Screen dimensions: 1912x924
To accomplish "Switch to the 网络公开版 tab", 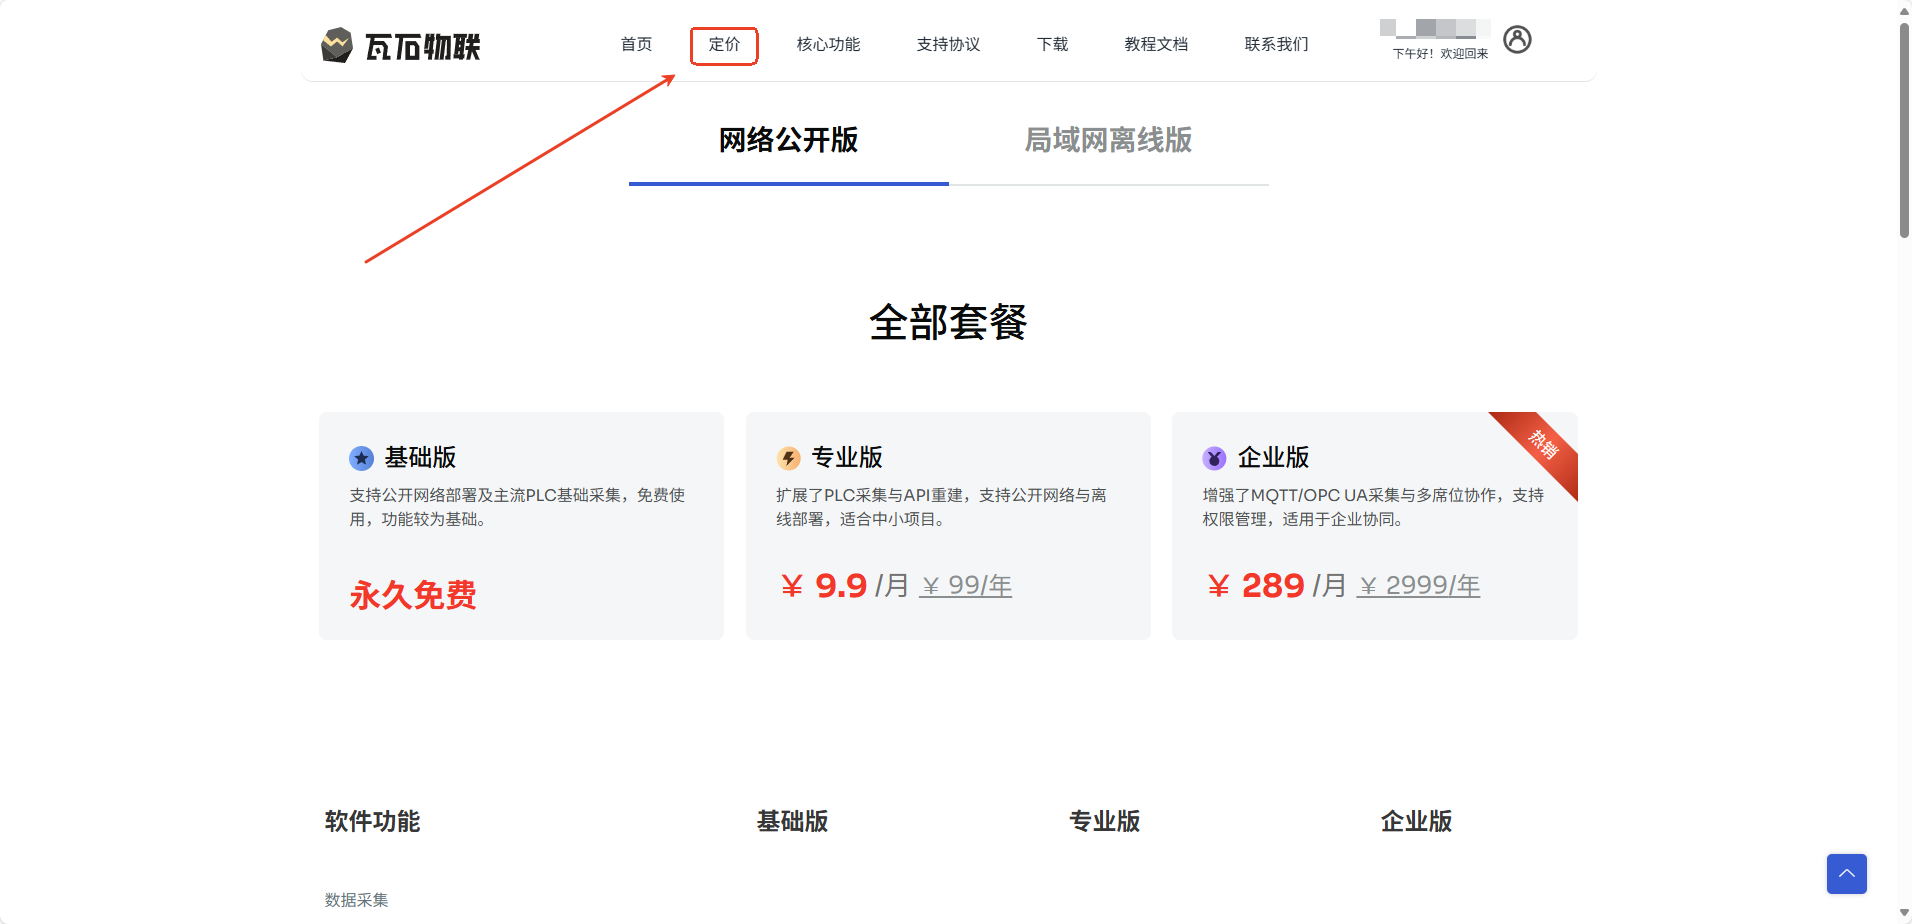I will pyautogui.click(x=788, y=141).
